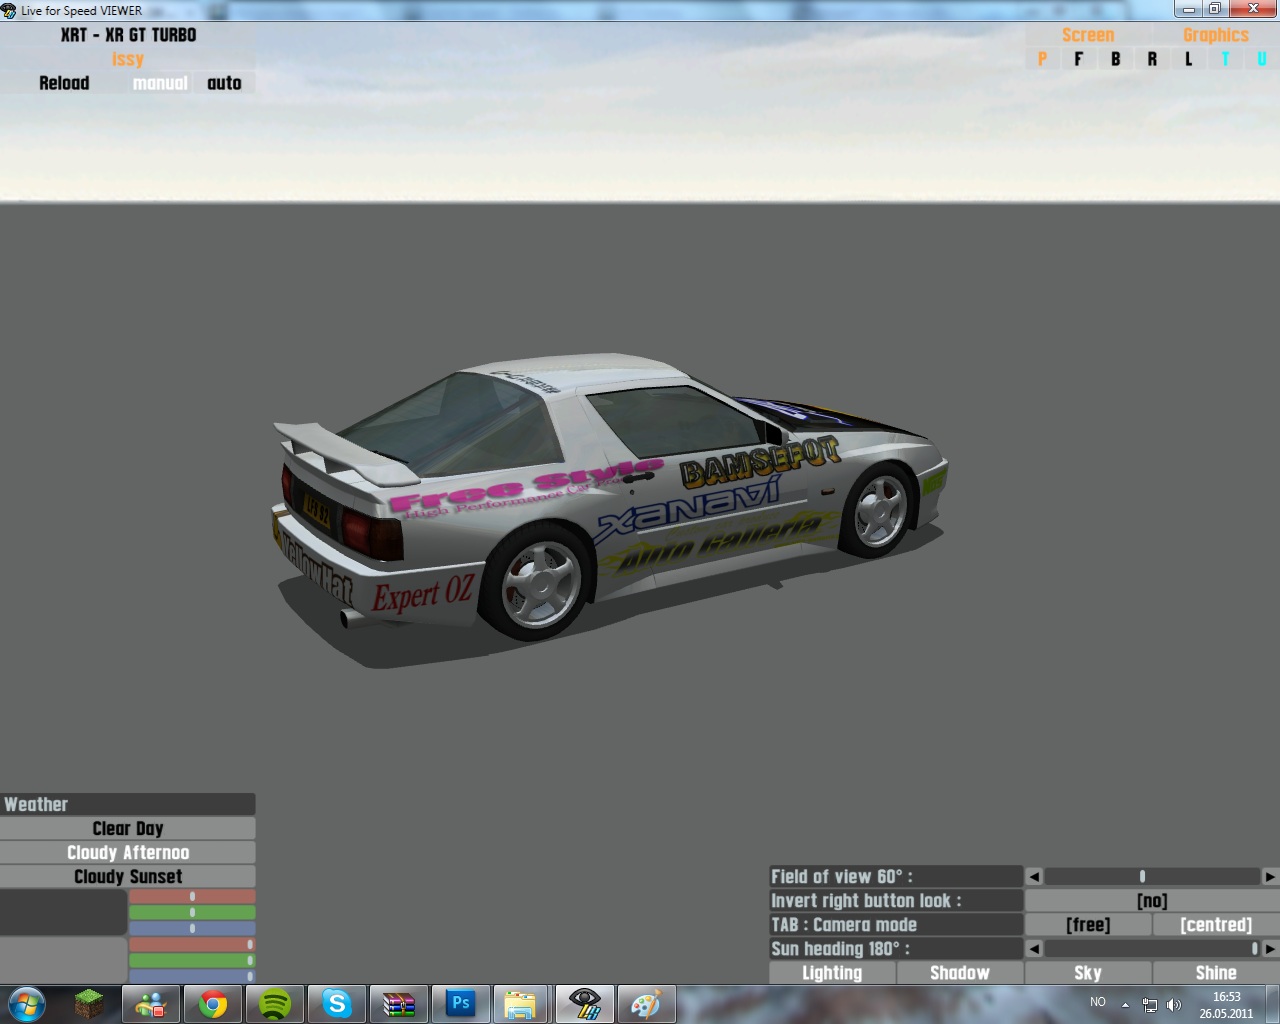Click the lighter gray colour swatch
Image resolution: width=1280 pixels, height=1024 pixels.
tap(63, 960)
